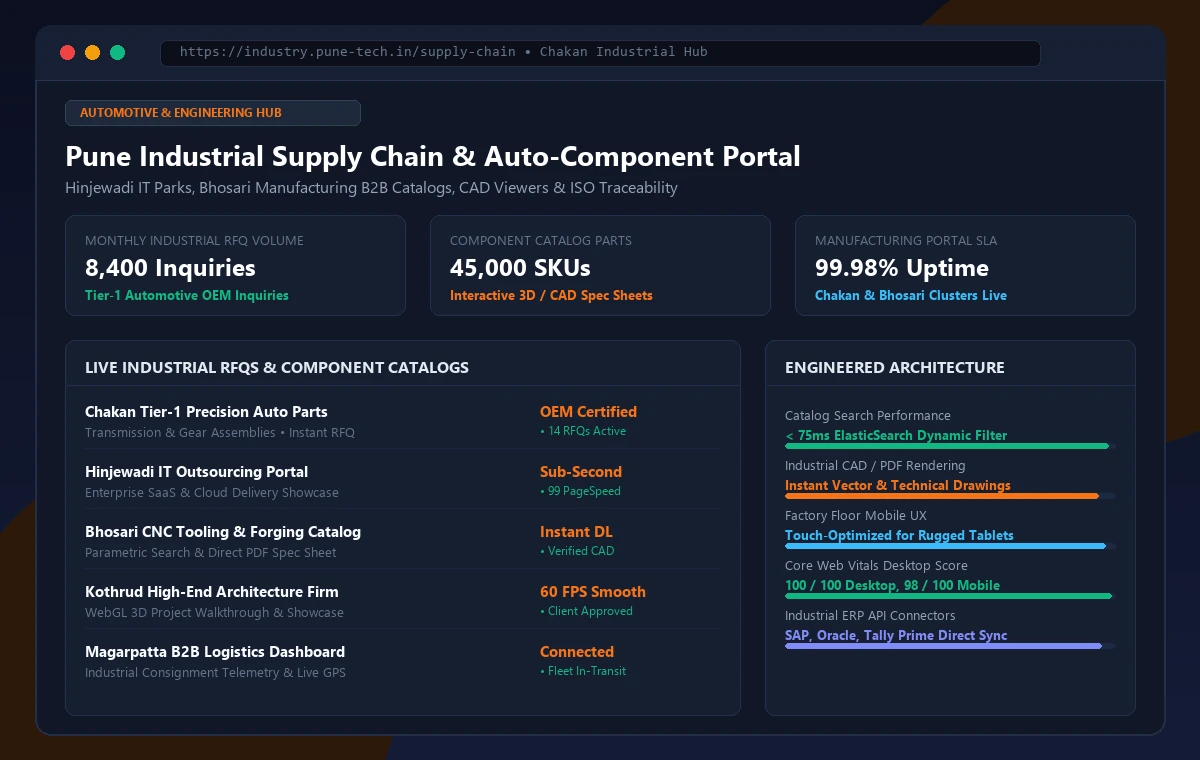The height and width of the screenshot is (760, 1200).
Task: Click the 99.98% Uptime value
Action: tap(902, 268)
